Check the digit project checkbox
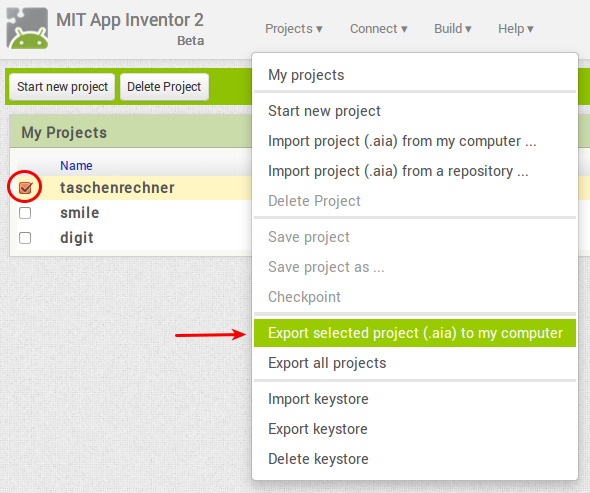The height and width of the screenshot is (493, 590). 25,238
